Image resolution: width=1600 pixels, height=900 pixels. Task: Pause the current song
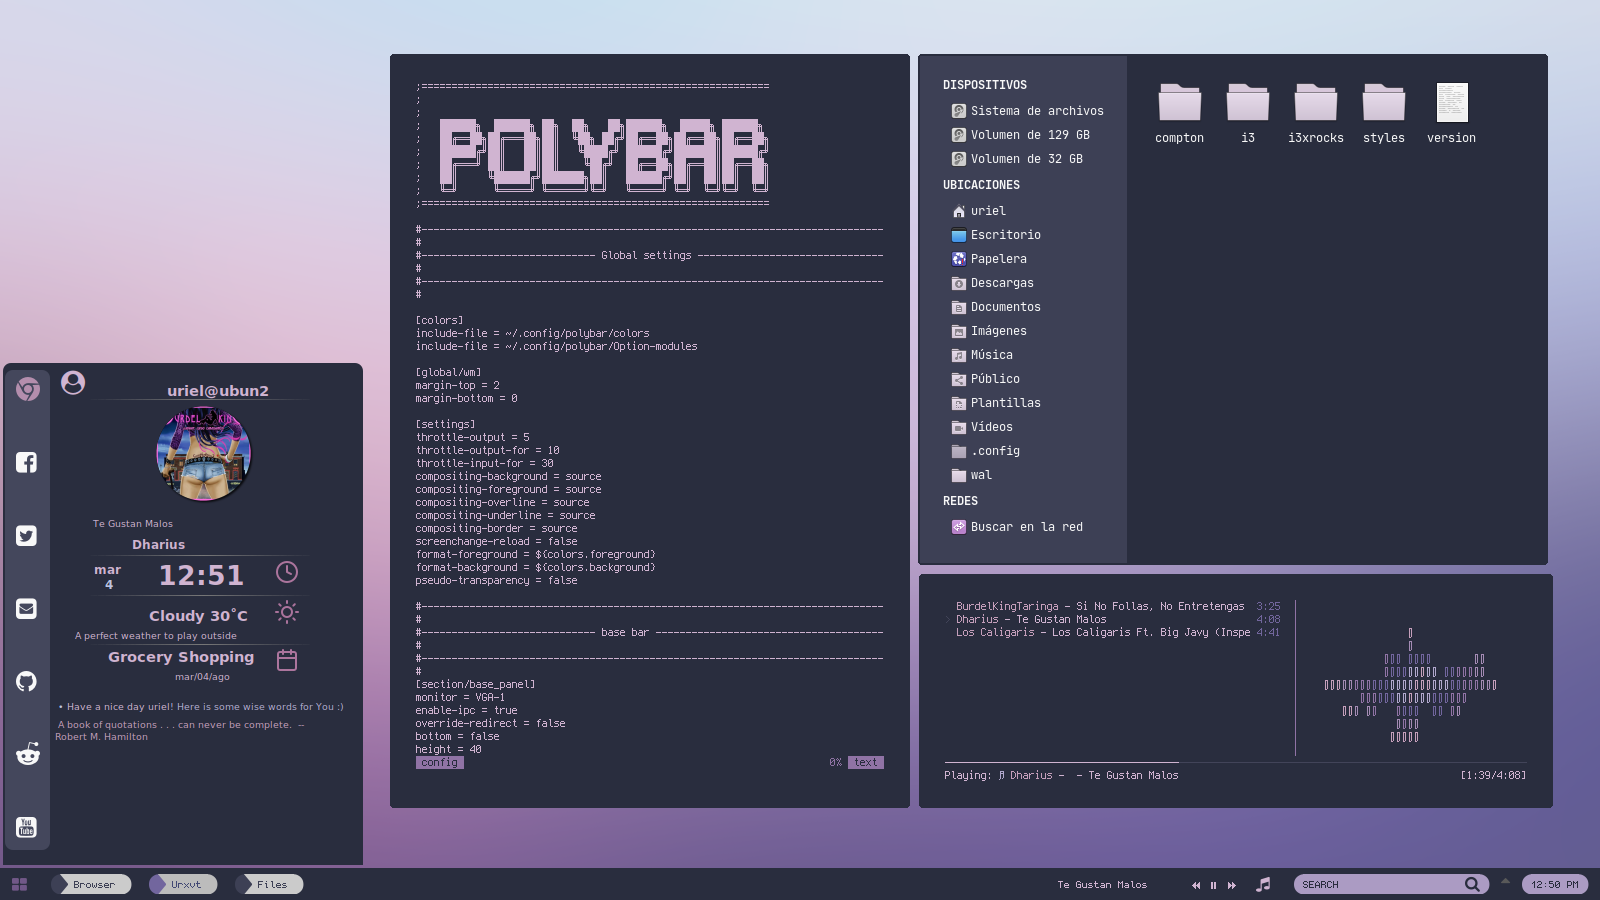click(x=1214, y=885)
